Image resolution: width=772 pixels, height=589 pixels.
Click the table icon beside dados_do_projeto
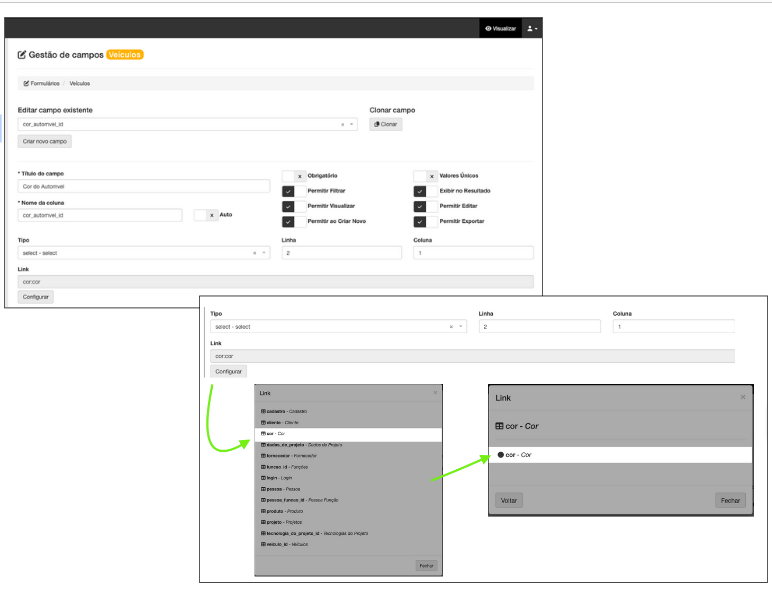coord(263,445)
